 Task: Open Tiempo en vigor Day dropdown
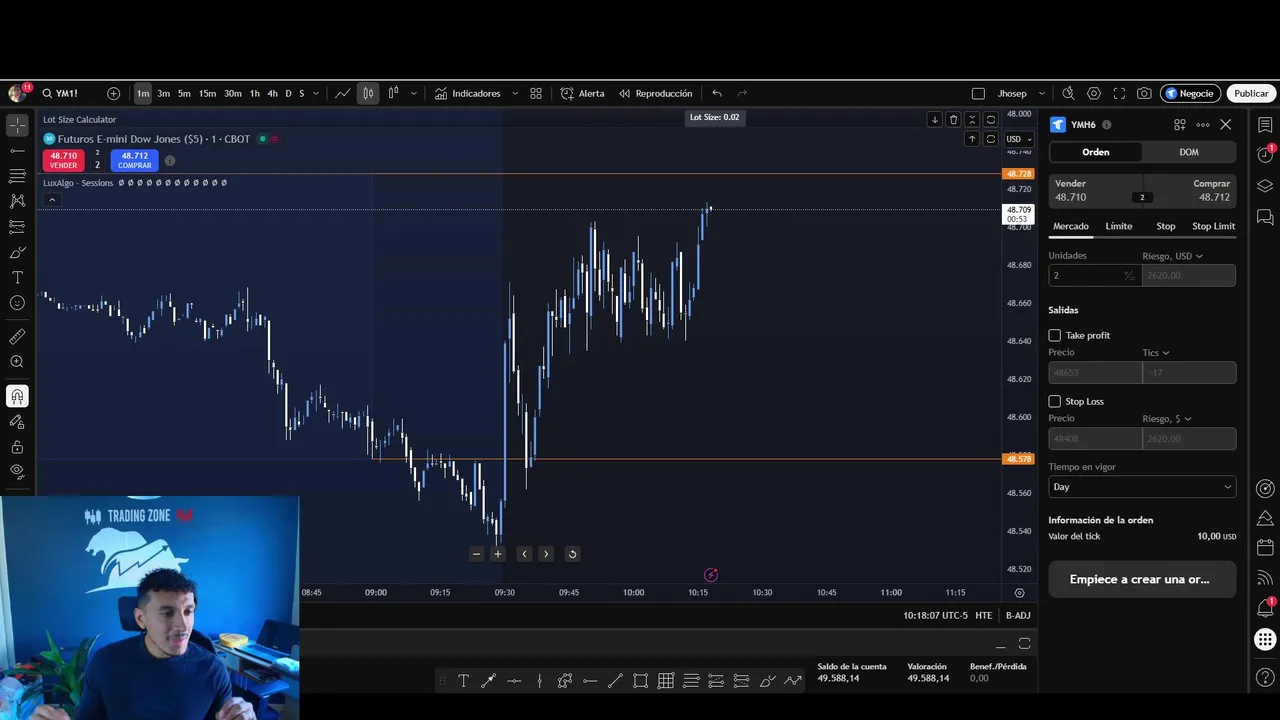(x=1142, y=487)
